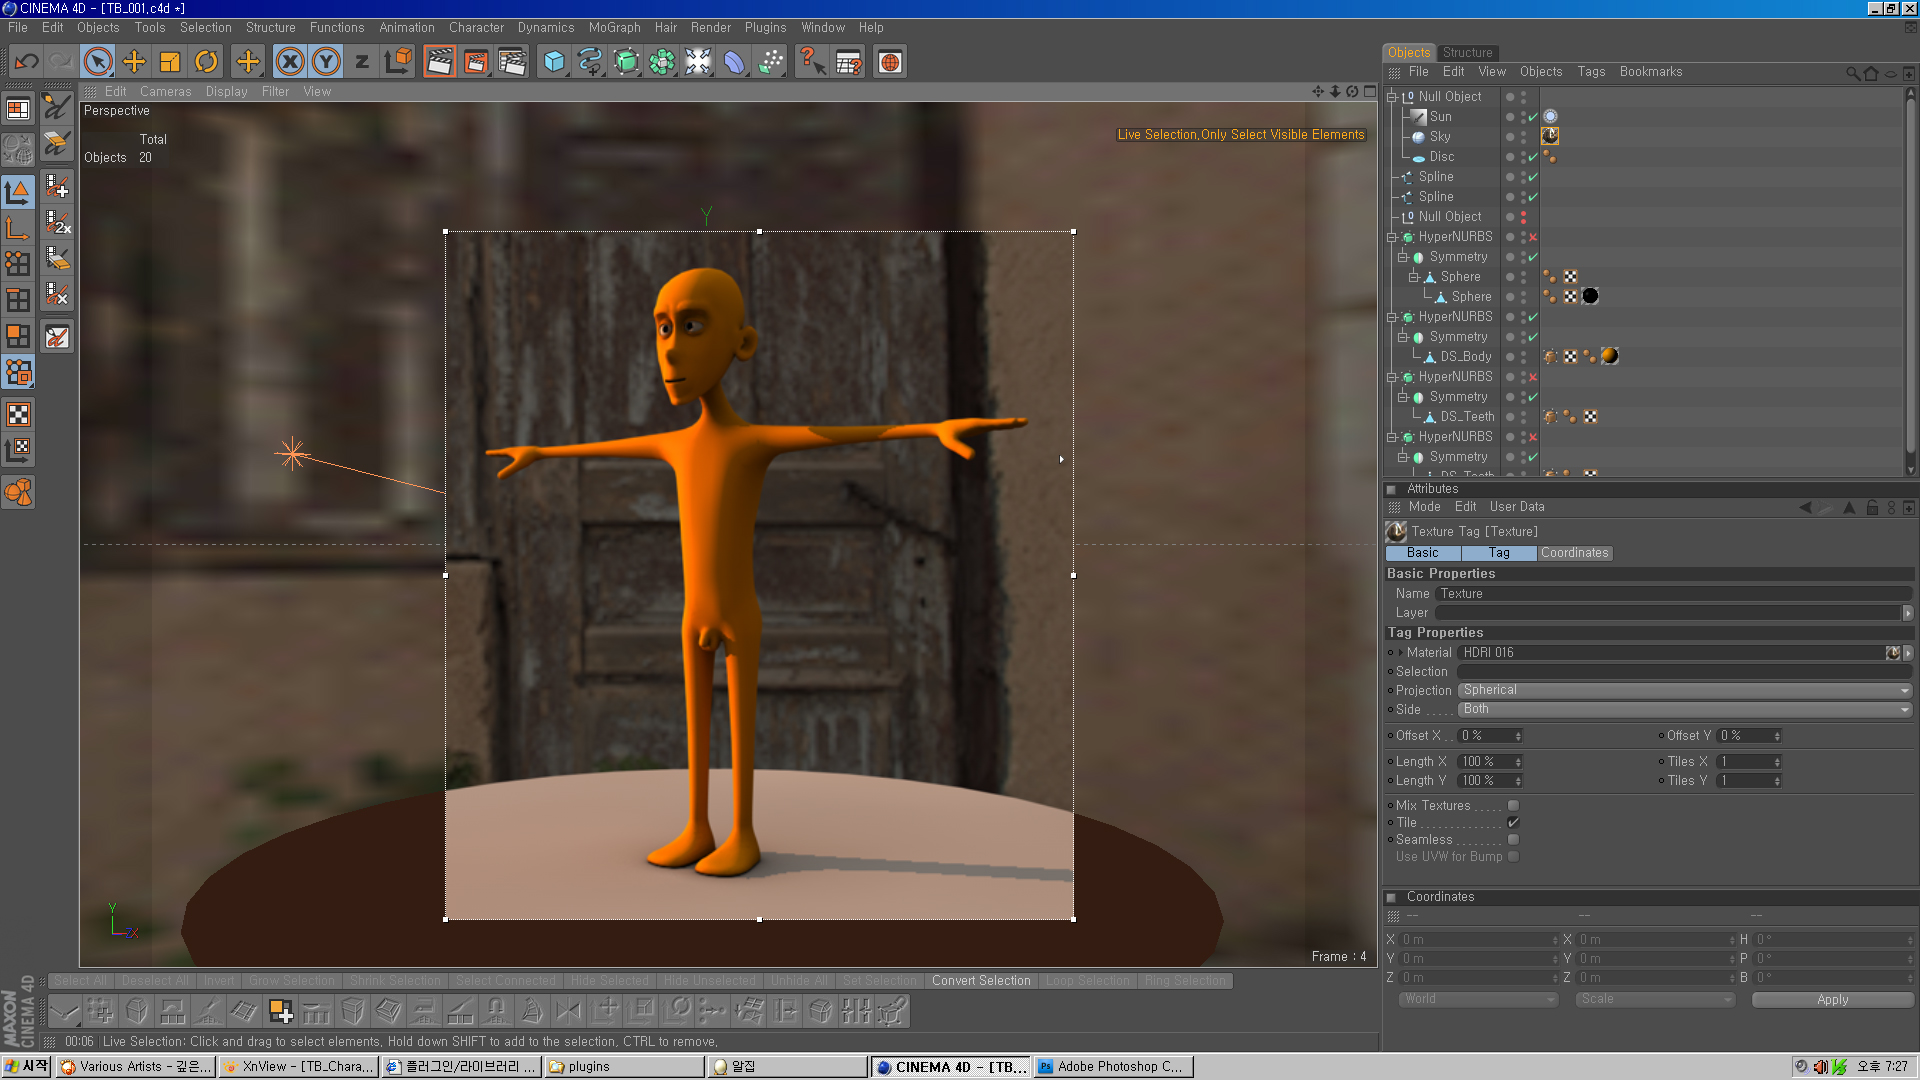Click Render in Picture Viewer icon
Image resolution: width=1920 pixels, height=1080 pixels.
pos(476,62)
